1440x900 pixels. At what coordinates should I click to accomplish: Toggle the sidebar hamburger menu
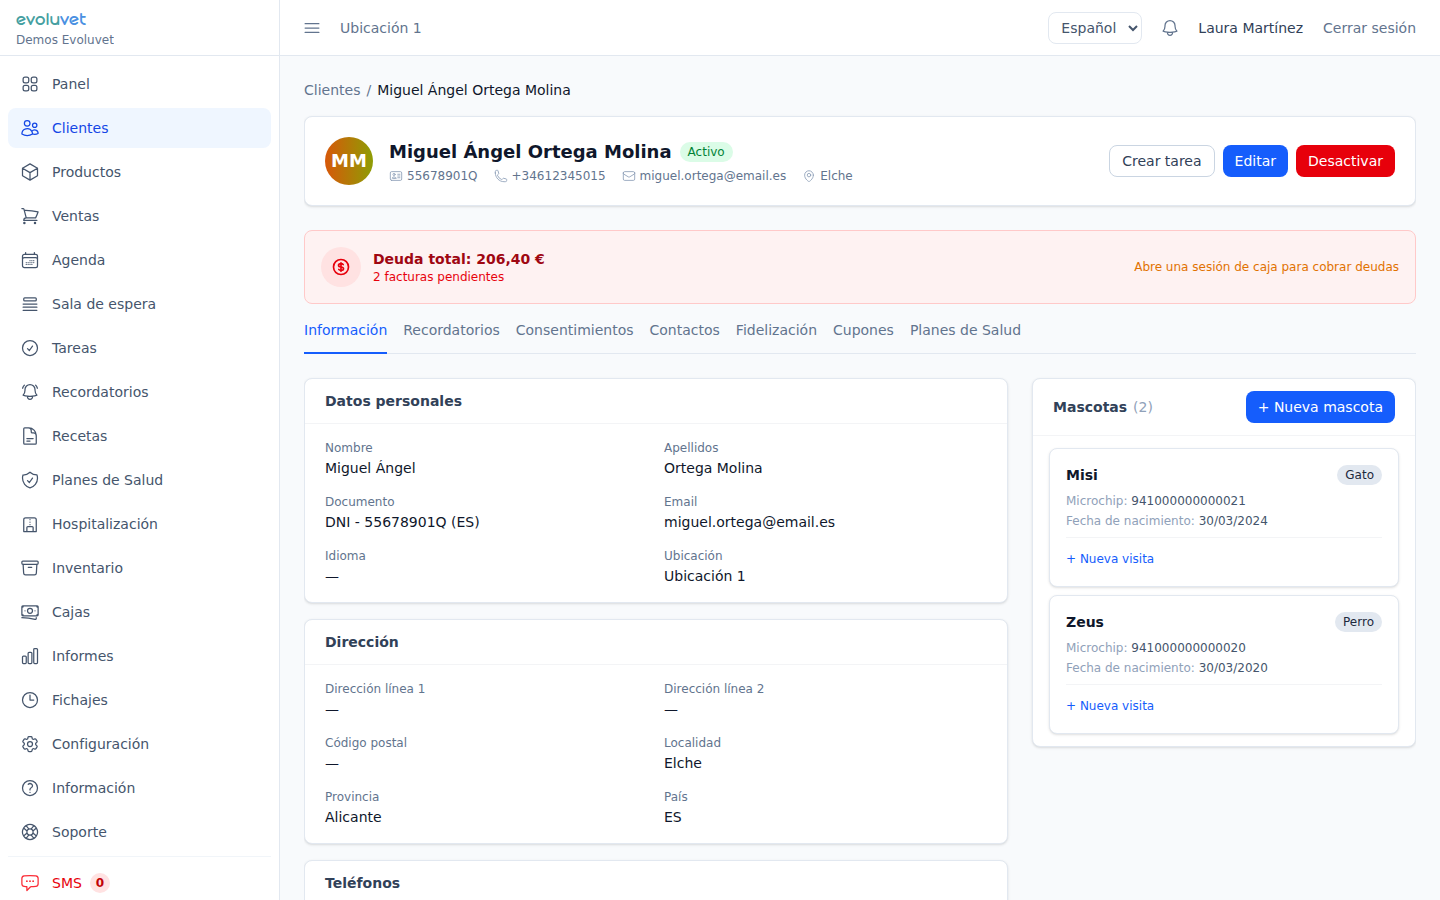click(x=312, y=28)
